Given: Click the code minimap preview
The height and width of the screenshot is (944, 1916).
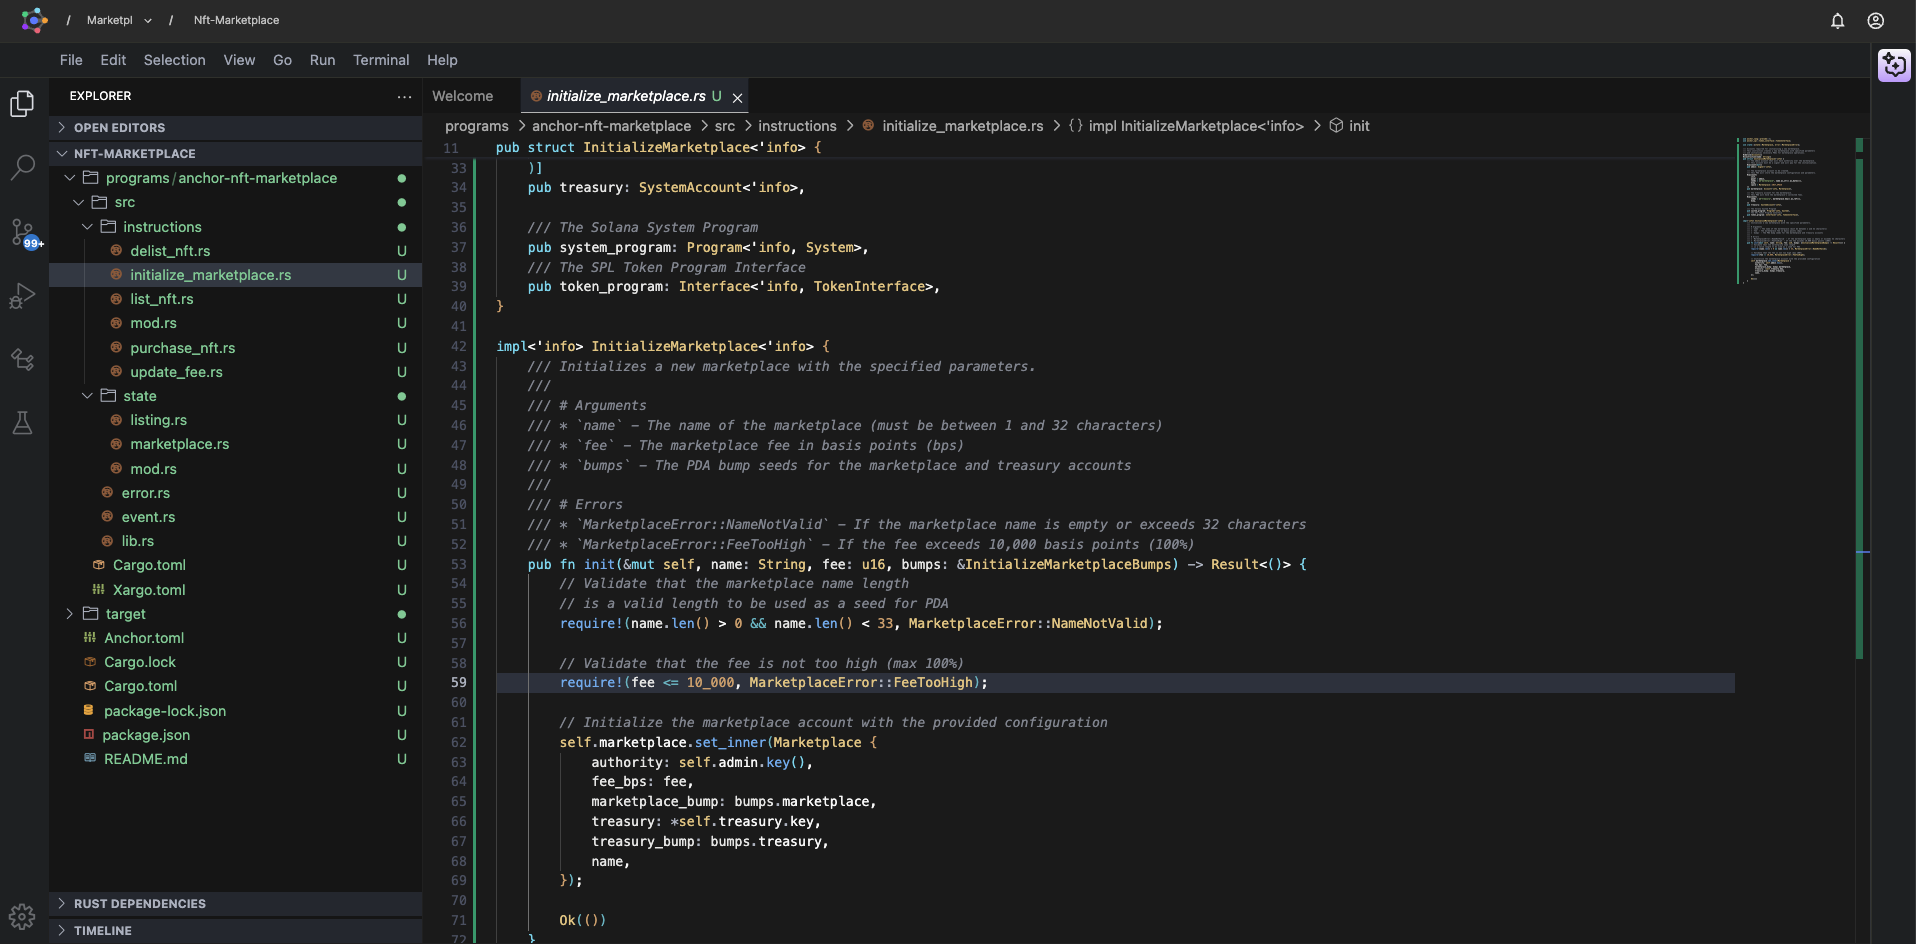Looking at the screenshot, I should [1794, 210].
